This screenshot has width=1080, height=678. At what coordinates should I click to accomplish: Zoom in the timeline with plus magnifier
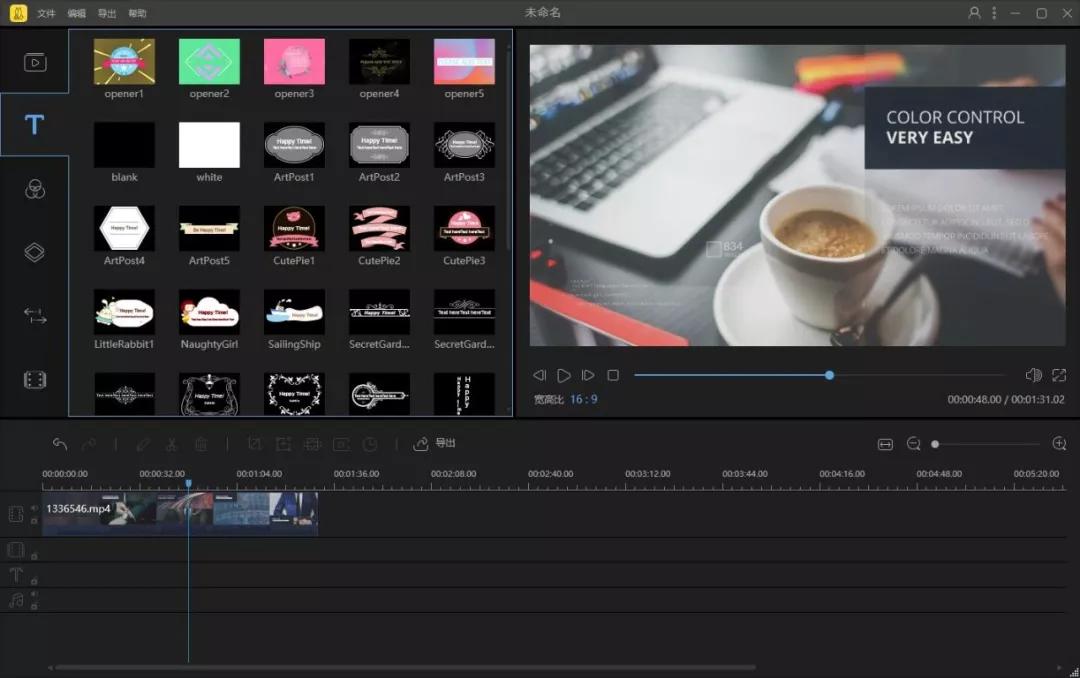(1059, 444)
